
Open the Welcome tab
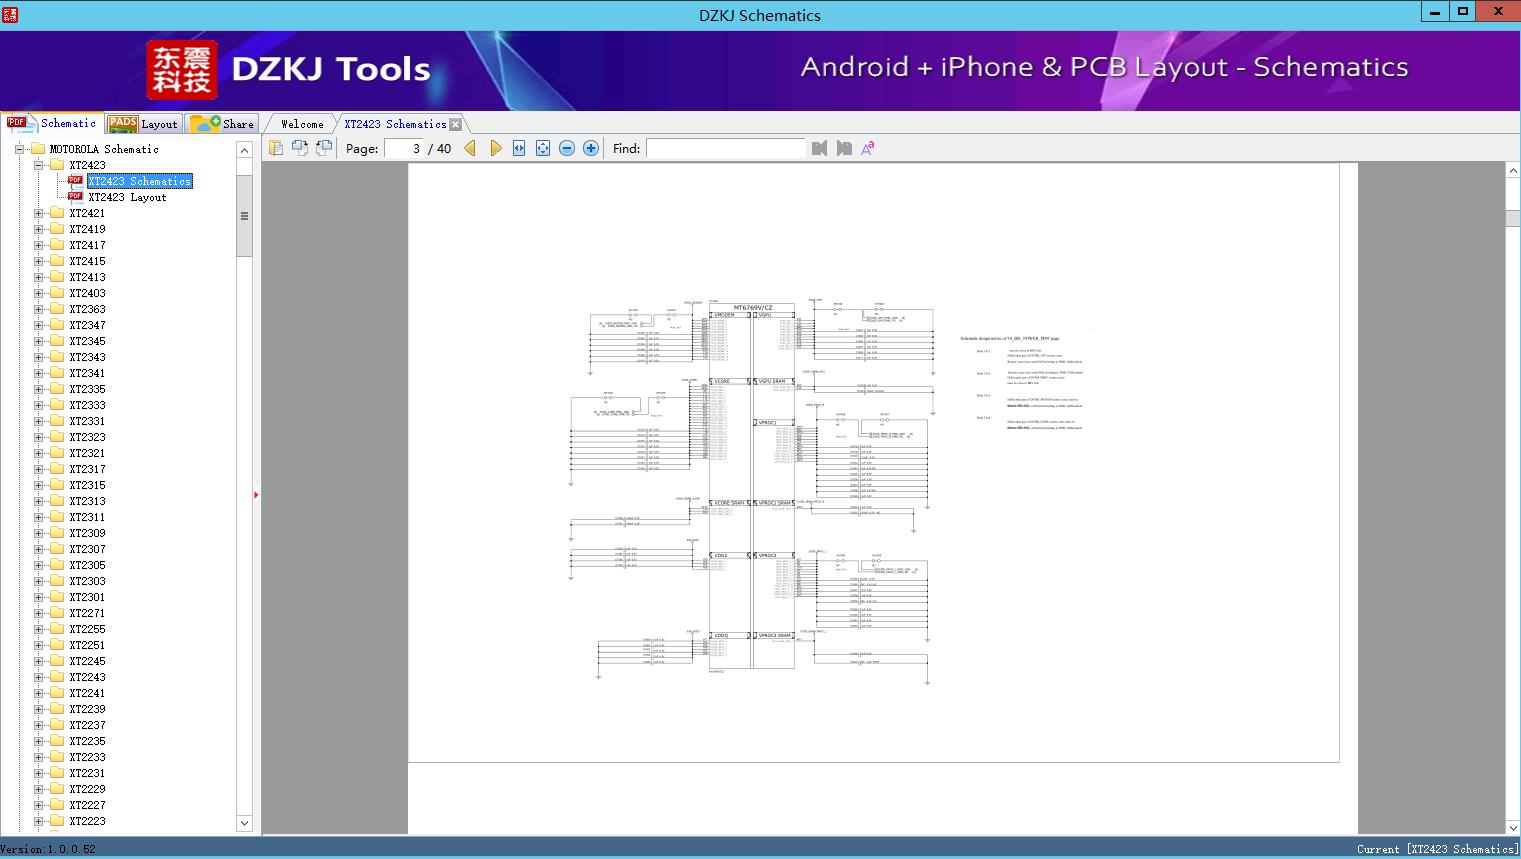click(x=302, y=124)
